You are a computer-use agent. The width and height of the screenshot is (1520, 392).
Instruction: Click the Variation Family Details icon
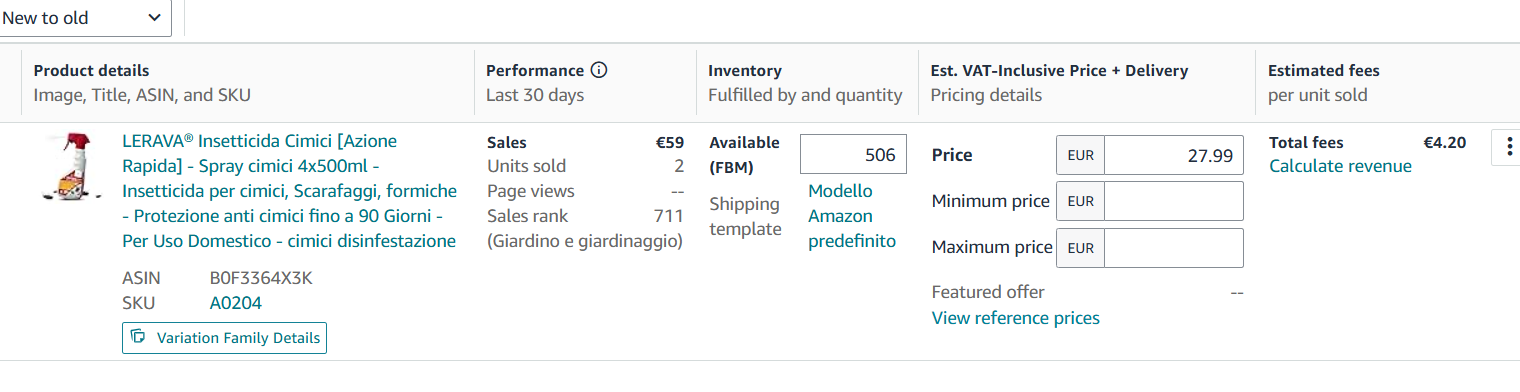pyautogui.click(x=139, y=338)
